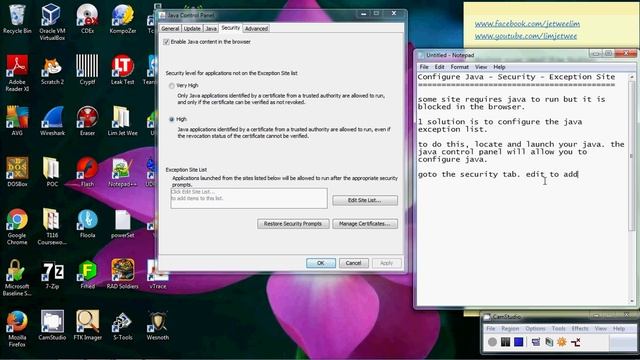Click CamStudio's green record-format toolbar icon
This screenshot has width=640, height=360.
coord(549,342)
